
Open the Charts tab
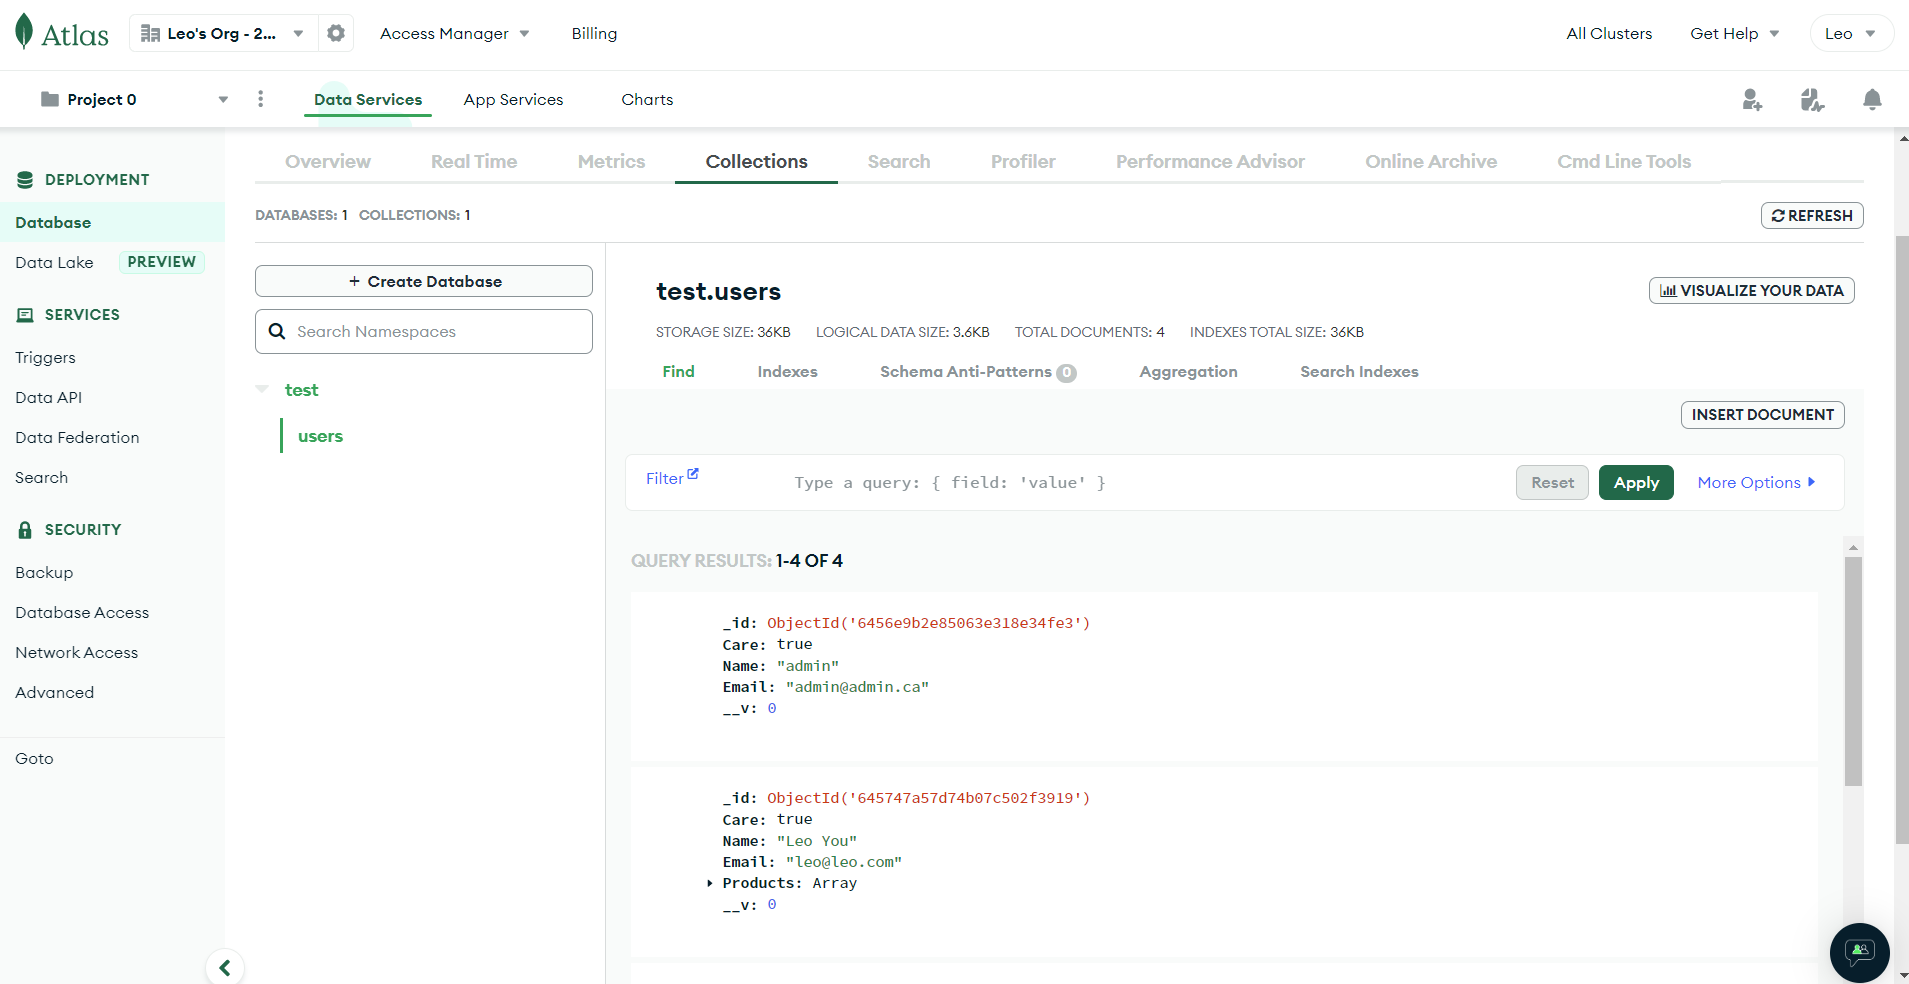[x=647, y=99]
